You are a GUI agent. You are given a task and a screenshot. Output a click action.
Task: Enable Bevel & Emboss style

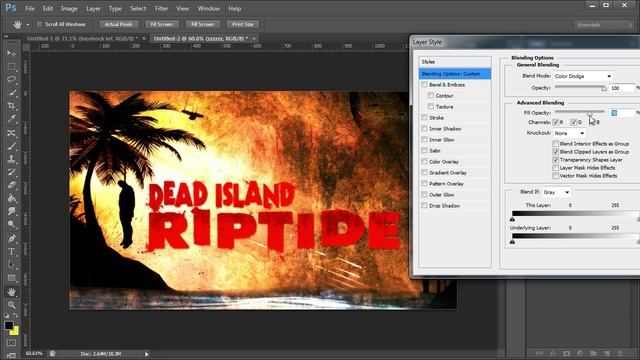424,84
